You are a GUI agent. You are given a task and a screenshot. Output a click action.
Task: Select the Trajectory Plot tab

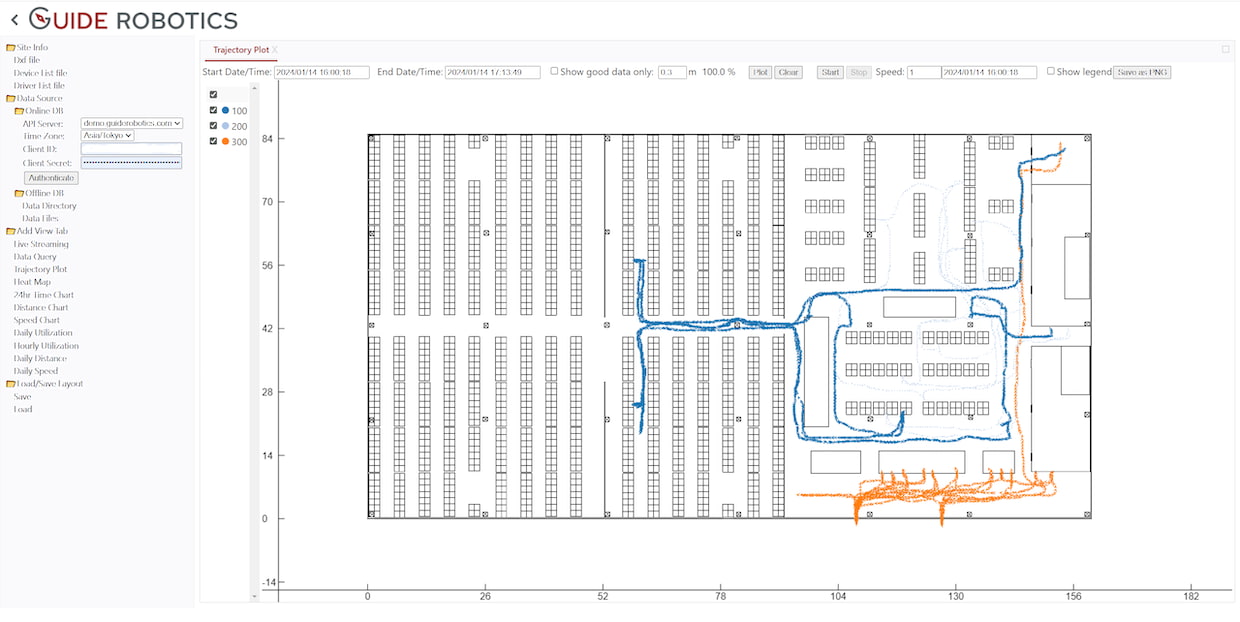tap(240, 50)
